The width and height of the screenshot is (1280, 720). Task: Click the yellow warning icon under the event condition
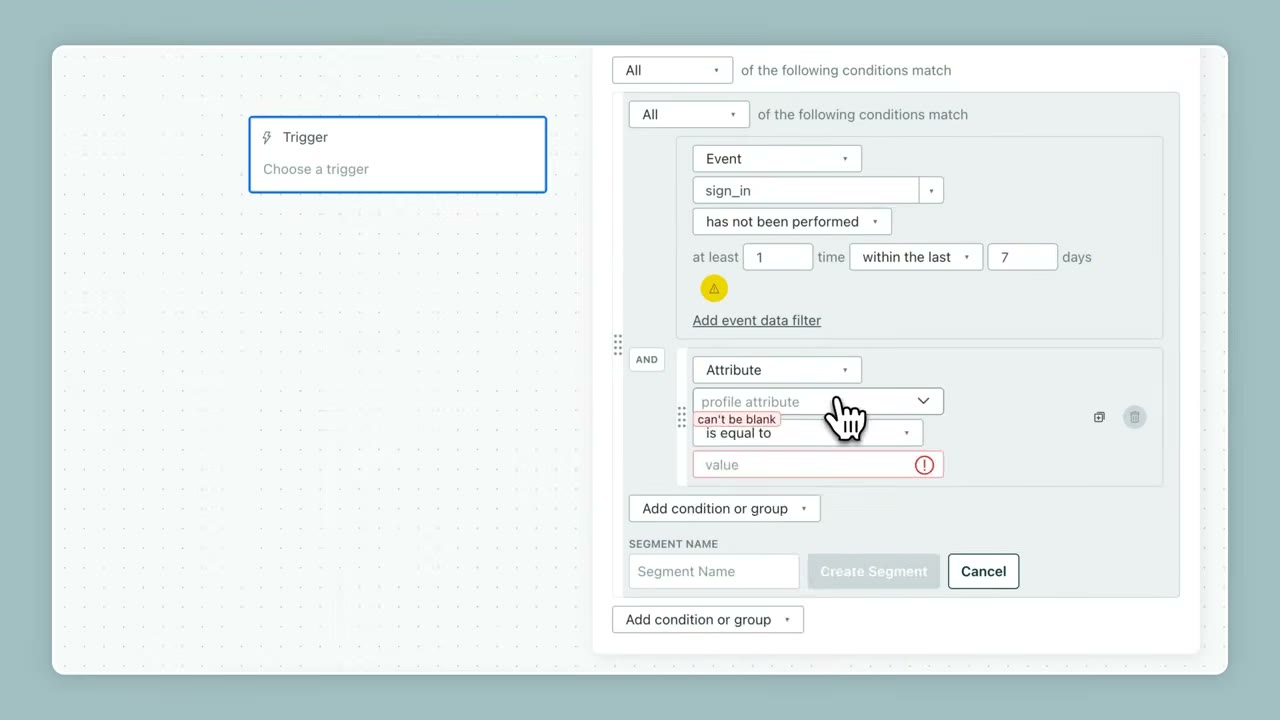click(714, 289)
